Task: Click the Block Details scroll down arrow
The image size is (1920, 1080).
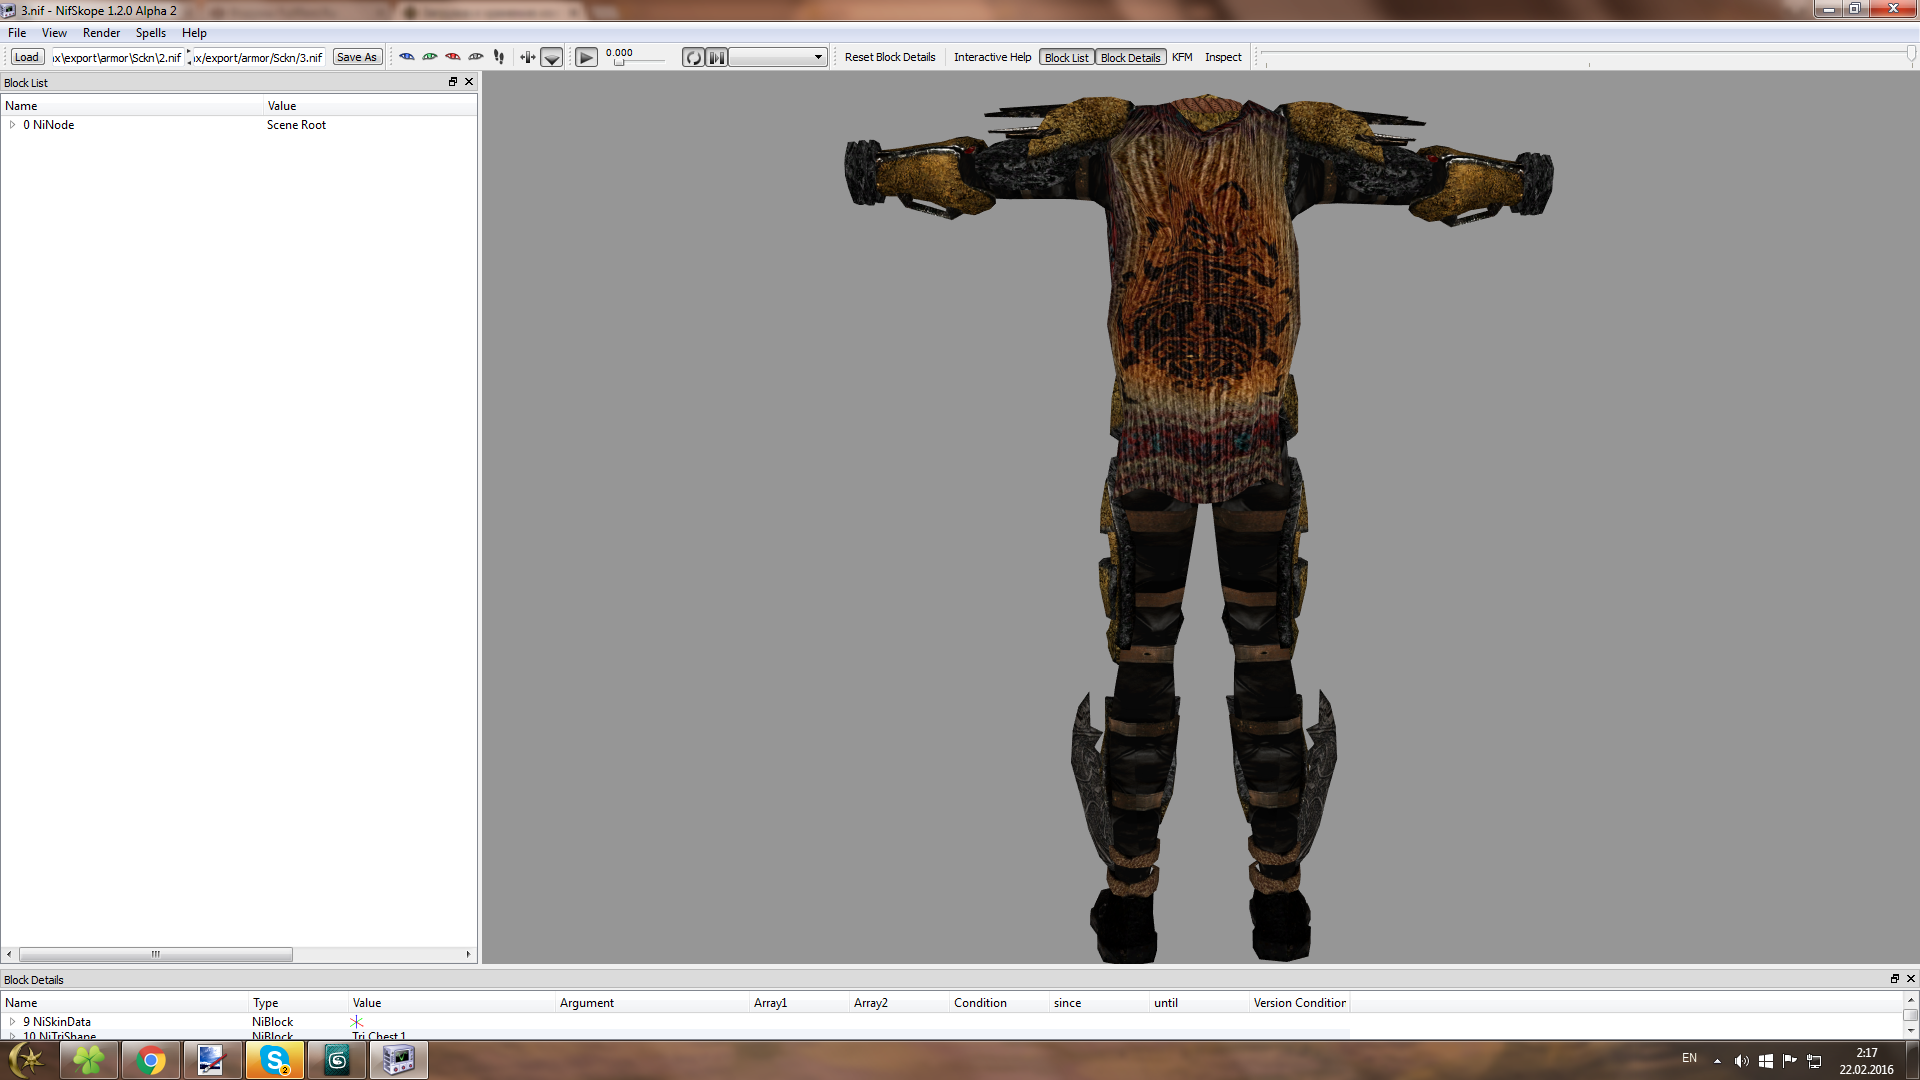Action: pyautogui.click(x=1910, y=1030)
